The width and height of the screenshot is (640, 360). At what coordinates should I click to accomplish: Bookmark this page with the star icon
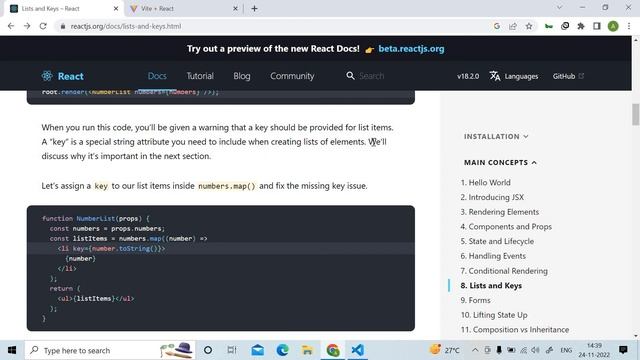(x=529, y=26)
